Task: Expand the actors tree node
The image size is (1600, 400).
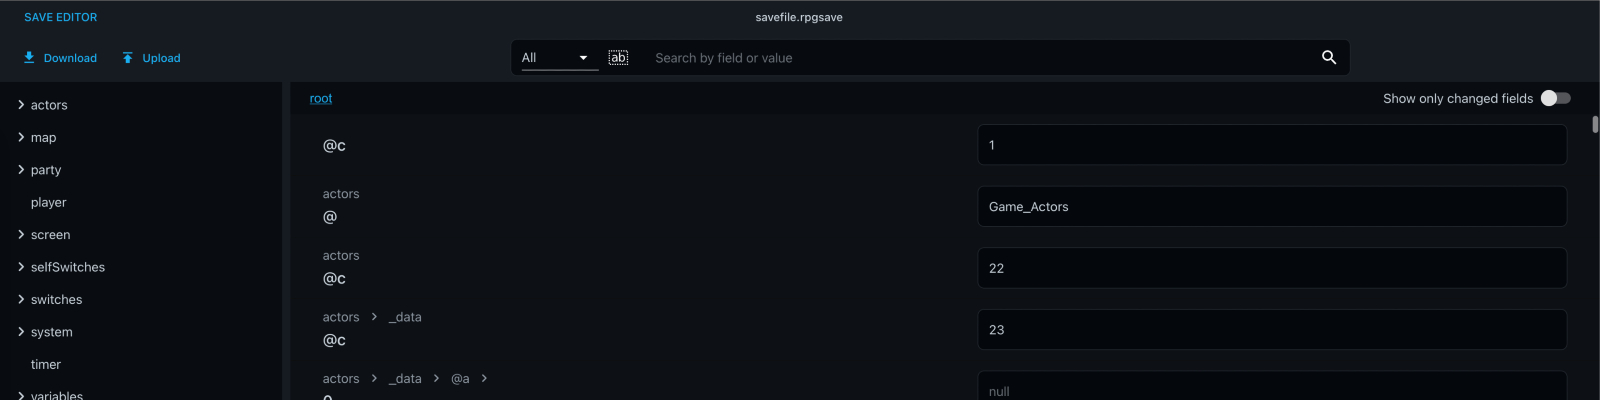Action: [x=21, y=105]
